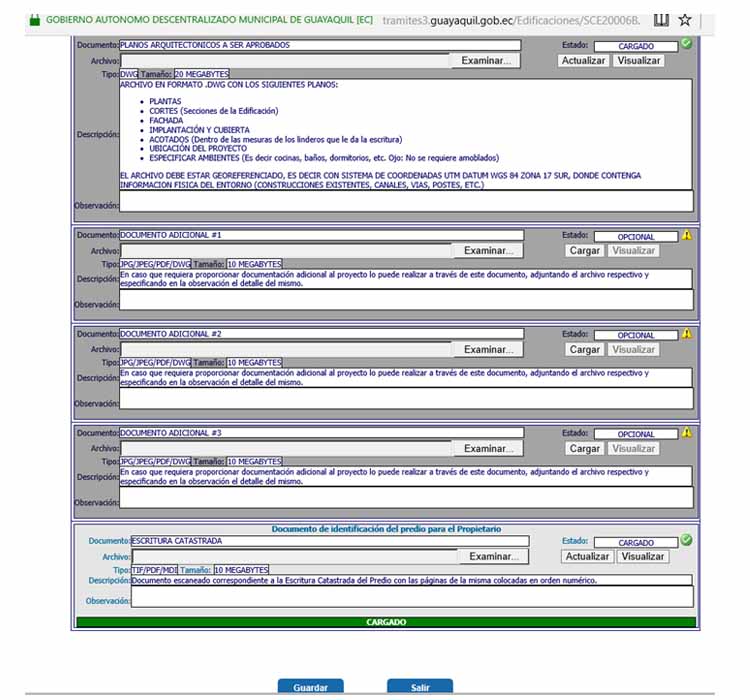Viewport: 750px width, 700px height.
Task: Save the form with Guardar
Action: click(310, 687)
